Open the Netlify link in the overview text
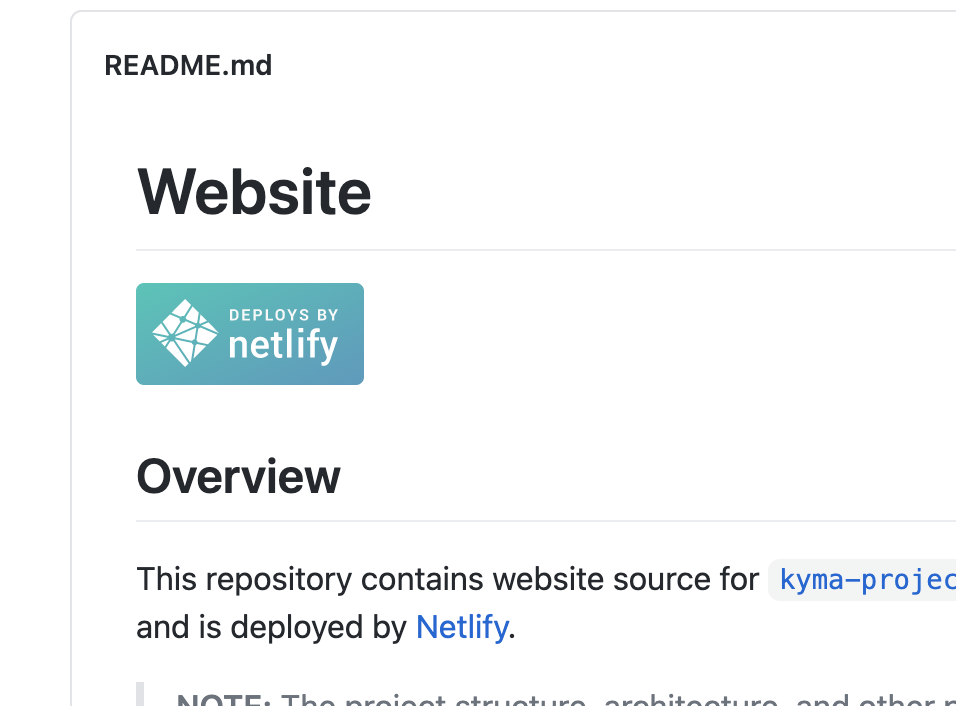The image size is (956, 706). 462,627
